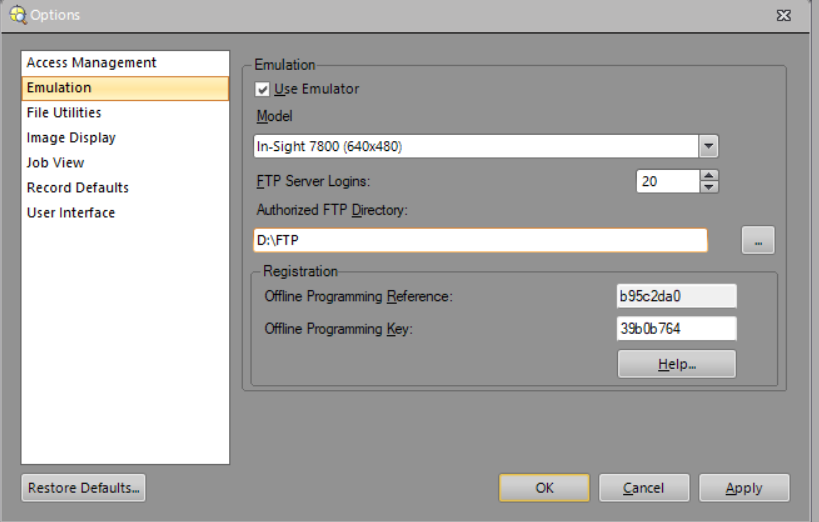
Task: Click the Offline Programming Reference field
Action: coord(676,296)
